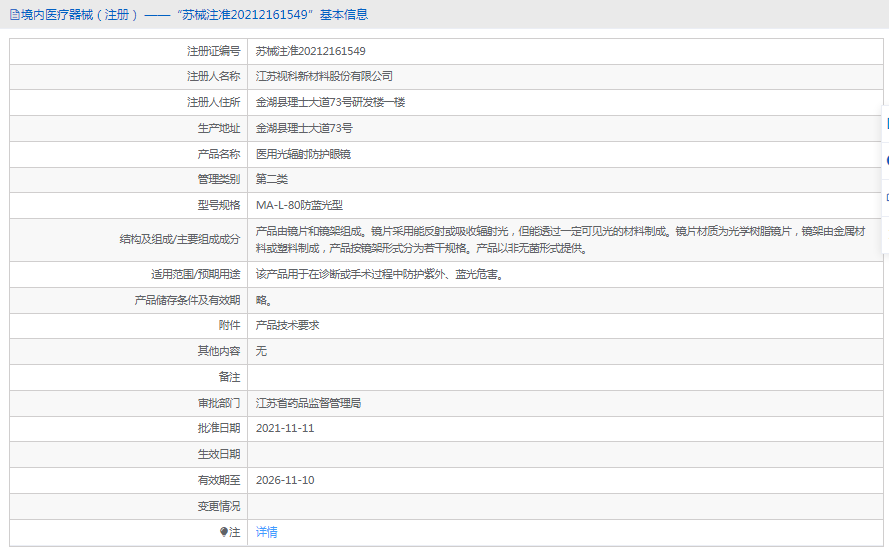This screenshot has height=552, width=889.
Task: Select the model spec MA-L-80防蓝光型
Action: [299, 205]
